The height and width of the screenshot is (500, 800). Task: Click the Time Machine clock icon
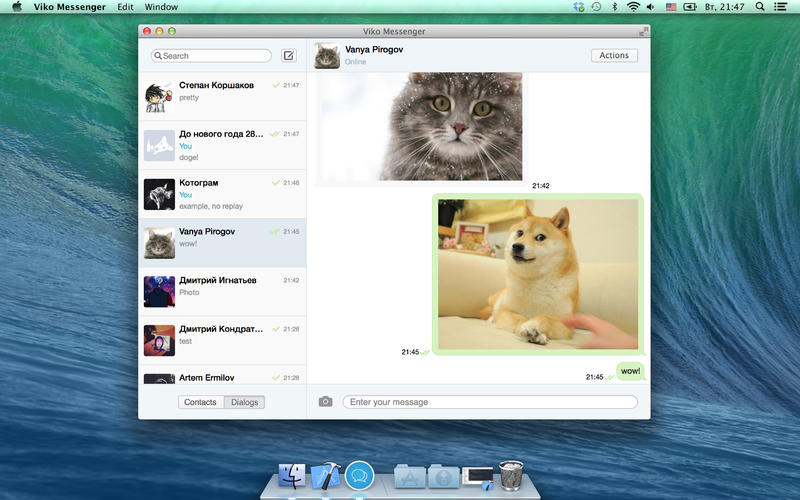596,7
